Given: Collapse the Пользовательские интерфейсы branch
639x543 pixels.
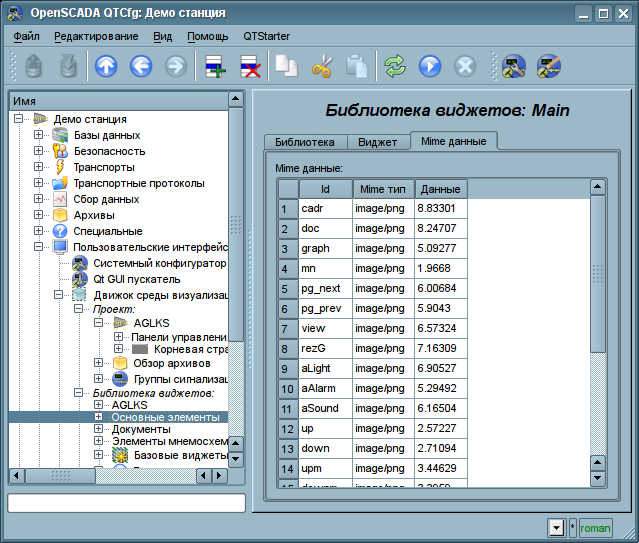Looking at the screenshot, I should coord(38,247).
